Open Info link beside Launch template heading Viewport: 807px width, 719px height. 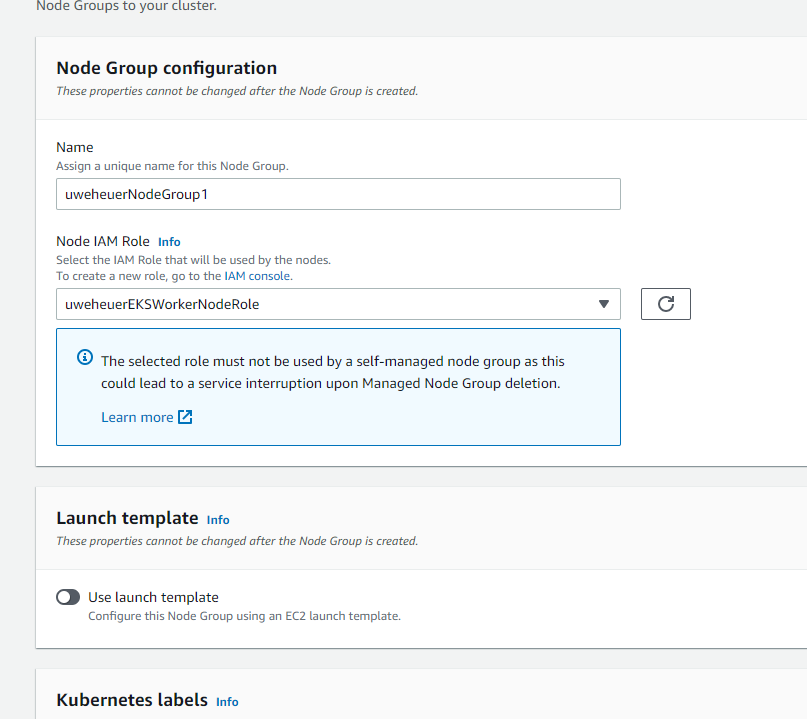coord(218,520)
